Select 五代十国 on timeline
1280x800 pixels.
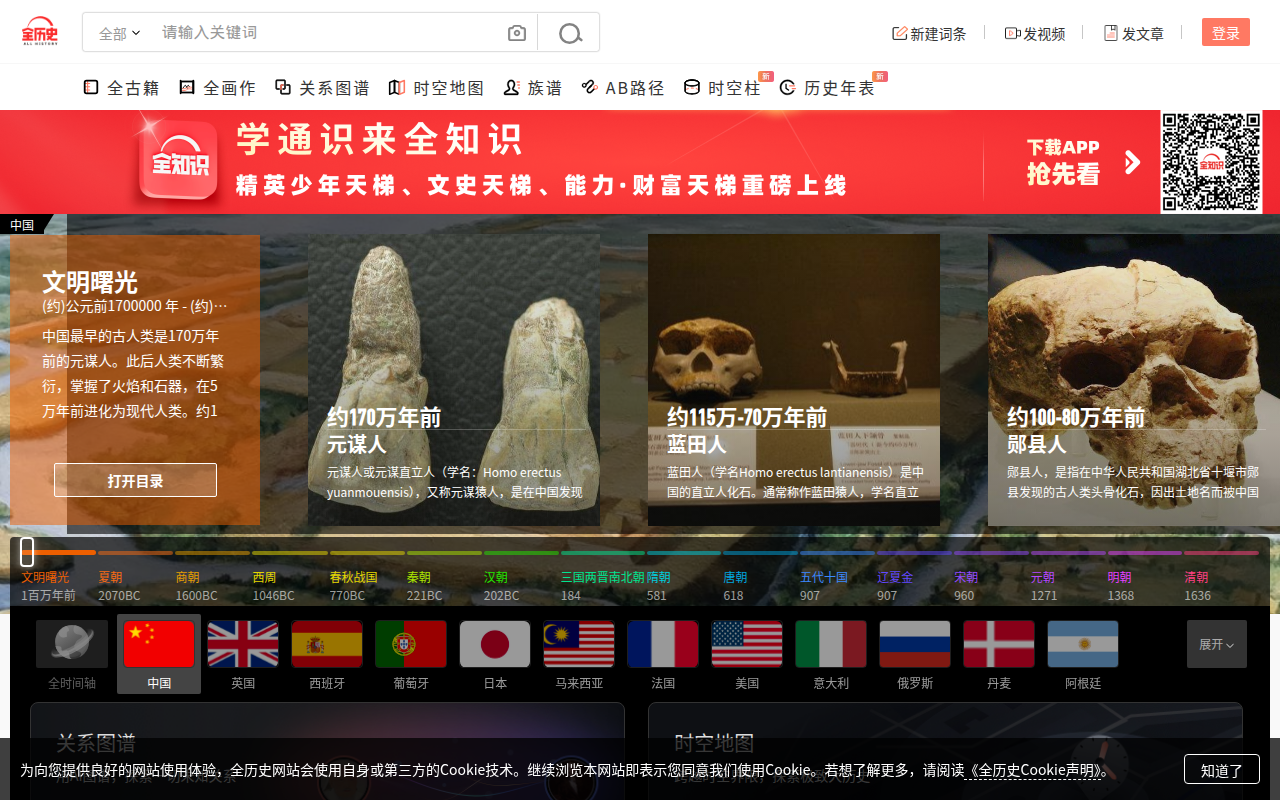(x=824, y=586)
